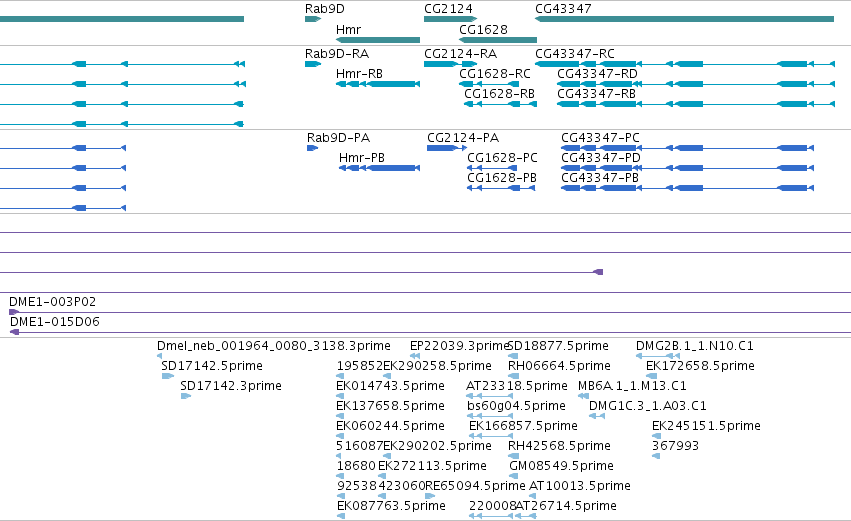Click the EST labeled 423060
Viewport: 851px width, 521px height.
pyautogui.click(x=402, y=487)
